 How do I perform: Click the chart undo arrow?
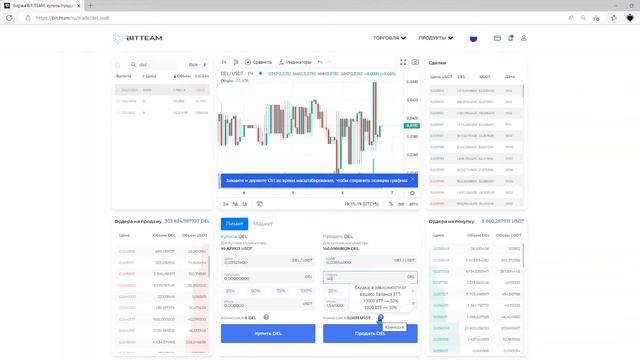pos(320,62)
